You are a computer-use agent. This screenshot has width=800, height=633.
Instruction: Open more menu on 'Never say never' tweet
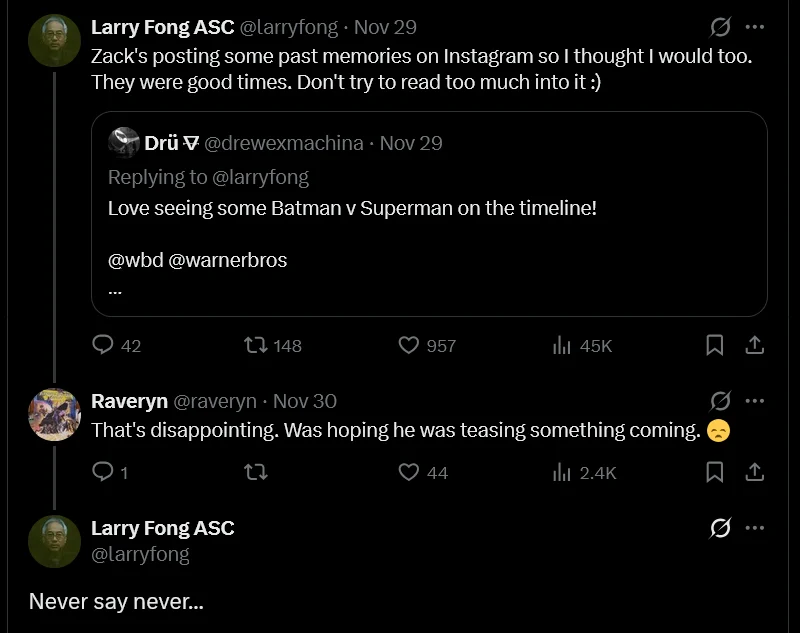[x=755, y=528]
